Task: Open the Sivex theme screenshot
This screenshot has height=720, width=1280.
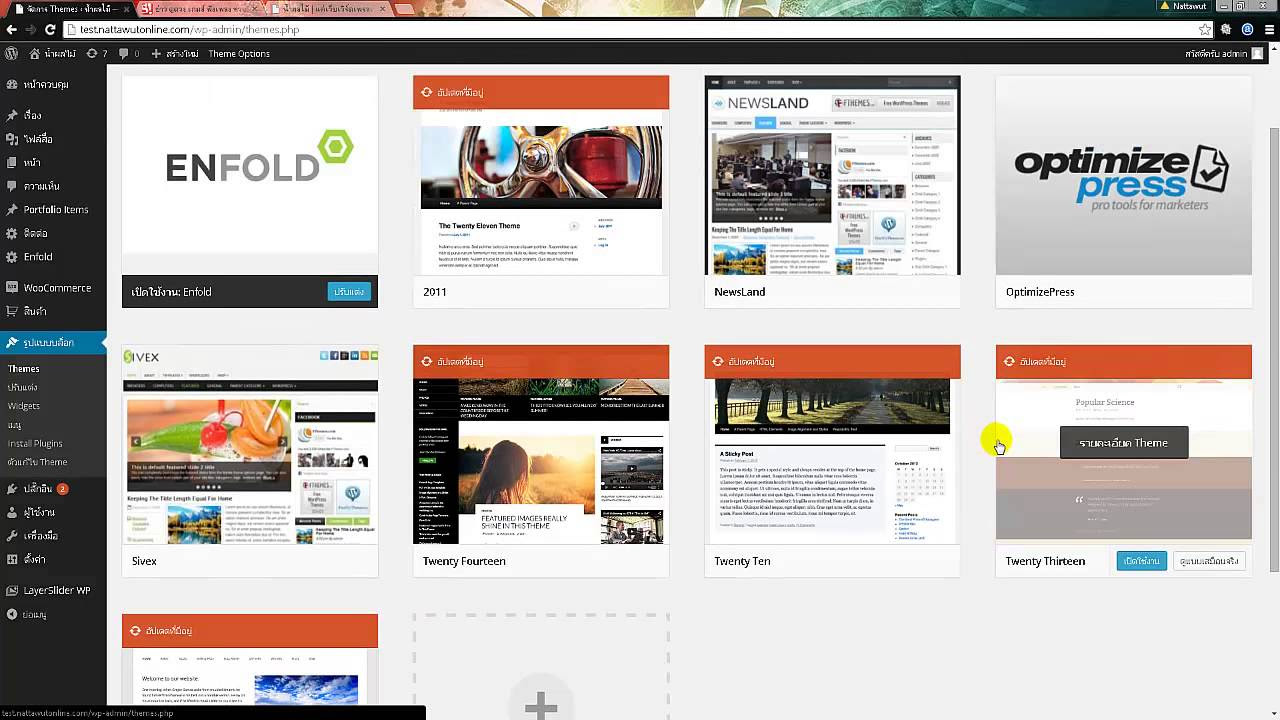Action: [250, 445]
